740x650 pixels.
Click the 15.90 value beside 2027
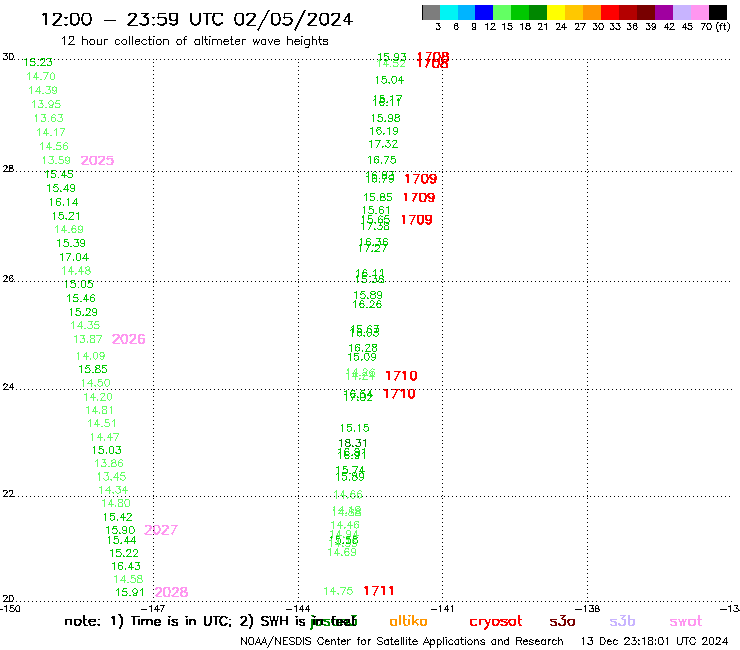click(x=120, y=530)
